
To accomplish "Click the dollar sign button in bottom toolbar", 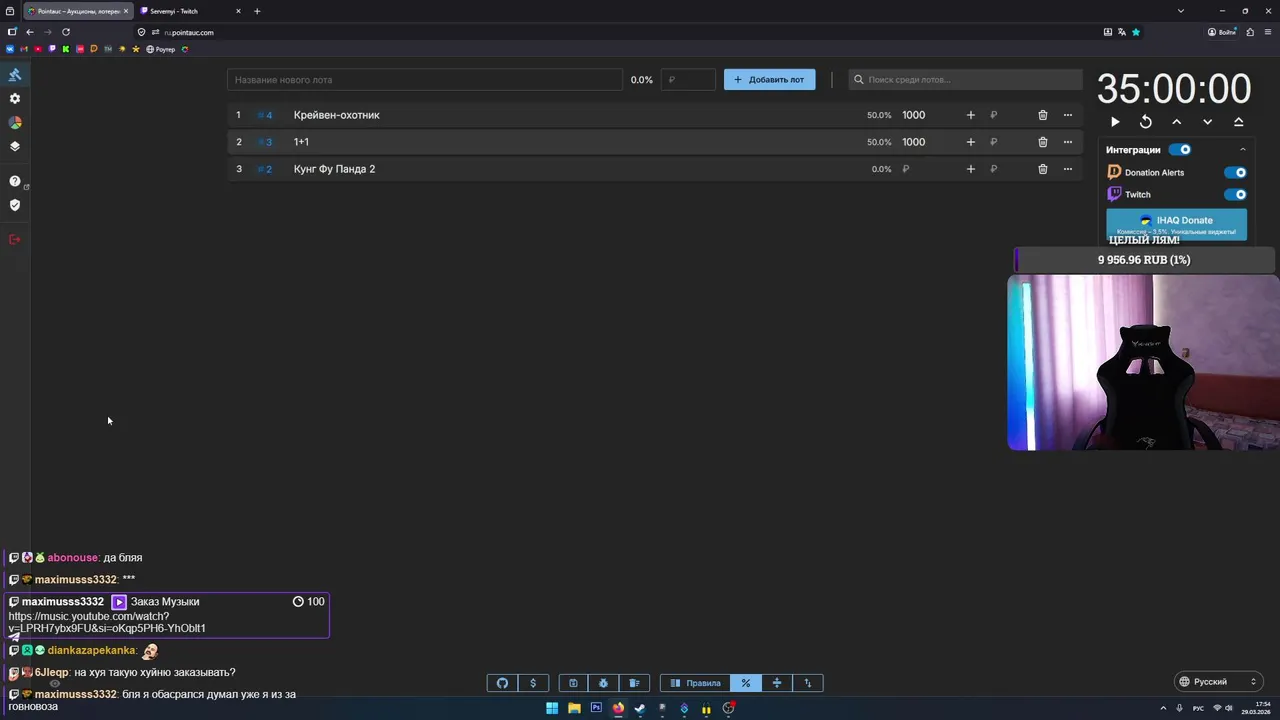I will (x=533, y=683).
